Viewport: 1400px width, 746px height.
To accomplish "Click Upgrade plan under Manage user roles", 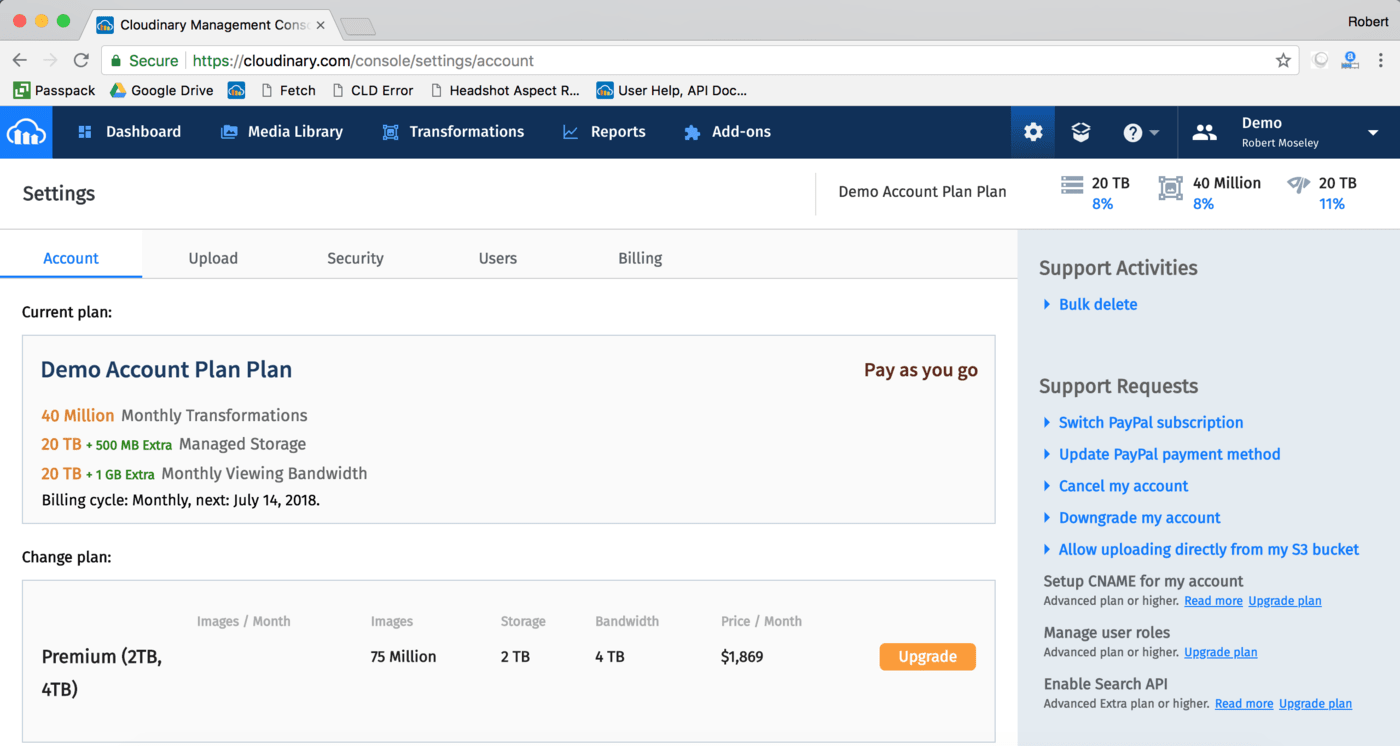I will point(1221,652).
